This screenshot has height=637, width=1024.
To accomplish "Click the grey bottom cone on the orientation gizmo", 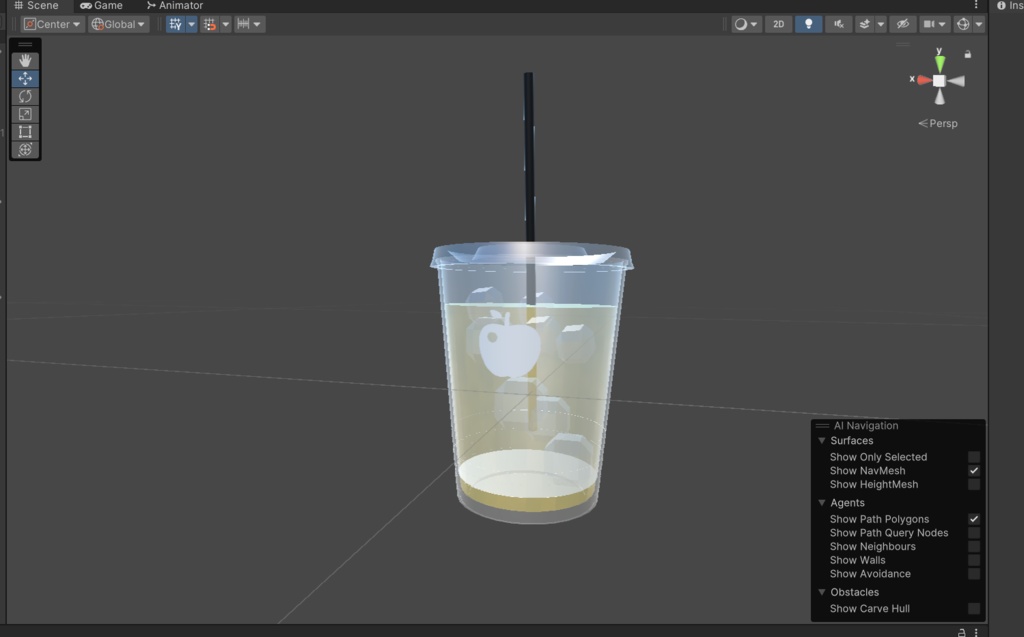I will point(939,97).
